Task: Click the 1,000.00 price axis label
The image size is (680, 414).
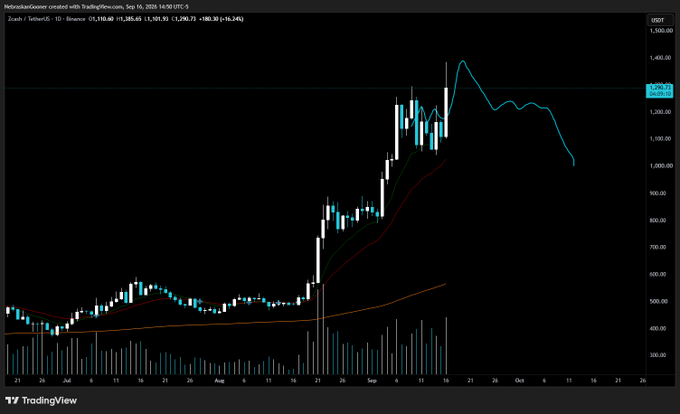Action: (661, 166)
